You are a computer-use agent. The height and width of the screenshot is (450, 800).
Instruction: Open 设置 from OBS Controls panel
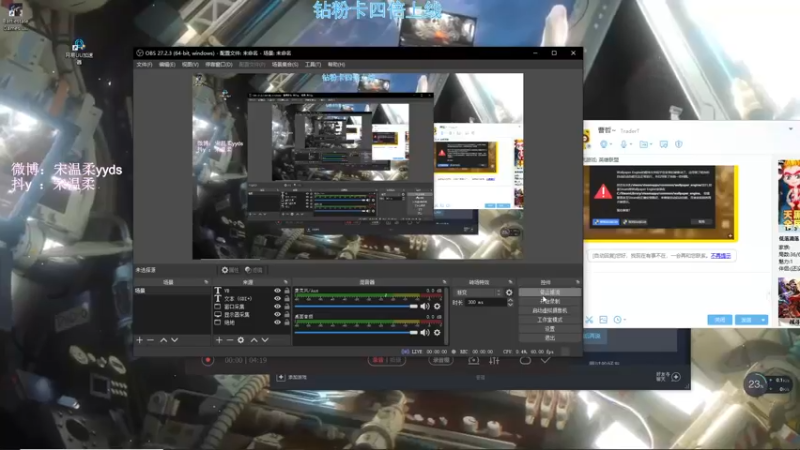click(549, 329)
